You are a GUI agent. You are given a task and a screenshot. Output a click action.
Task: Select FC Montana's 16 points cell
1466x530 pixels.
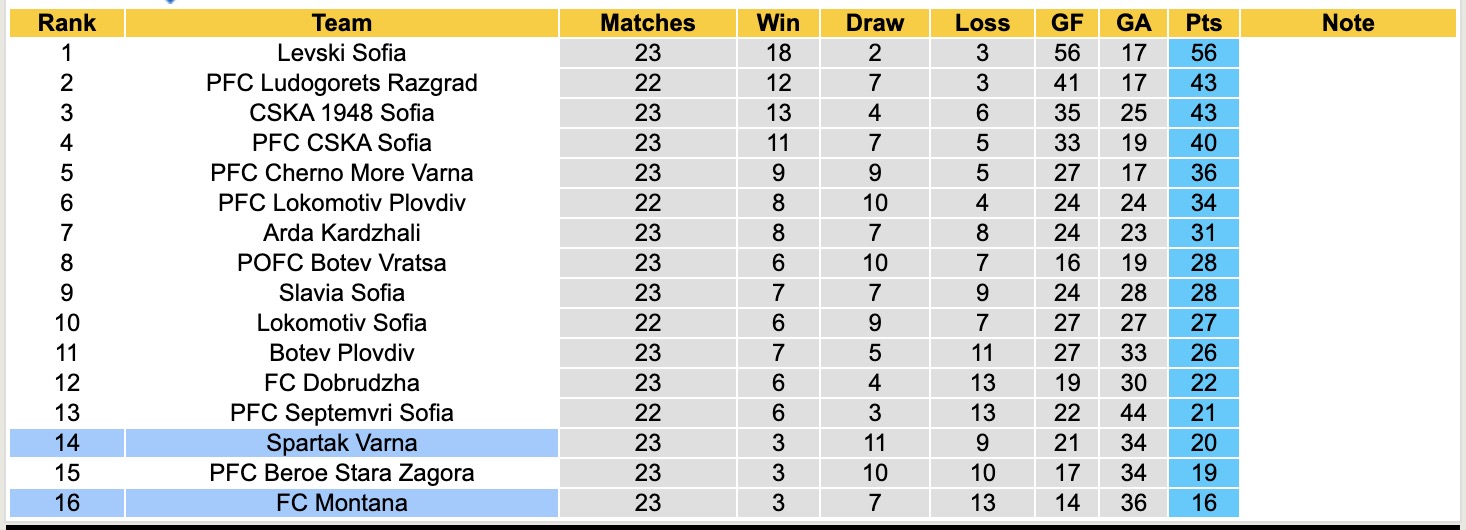(1203, 503)
